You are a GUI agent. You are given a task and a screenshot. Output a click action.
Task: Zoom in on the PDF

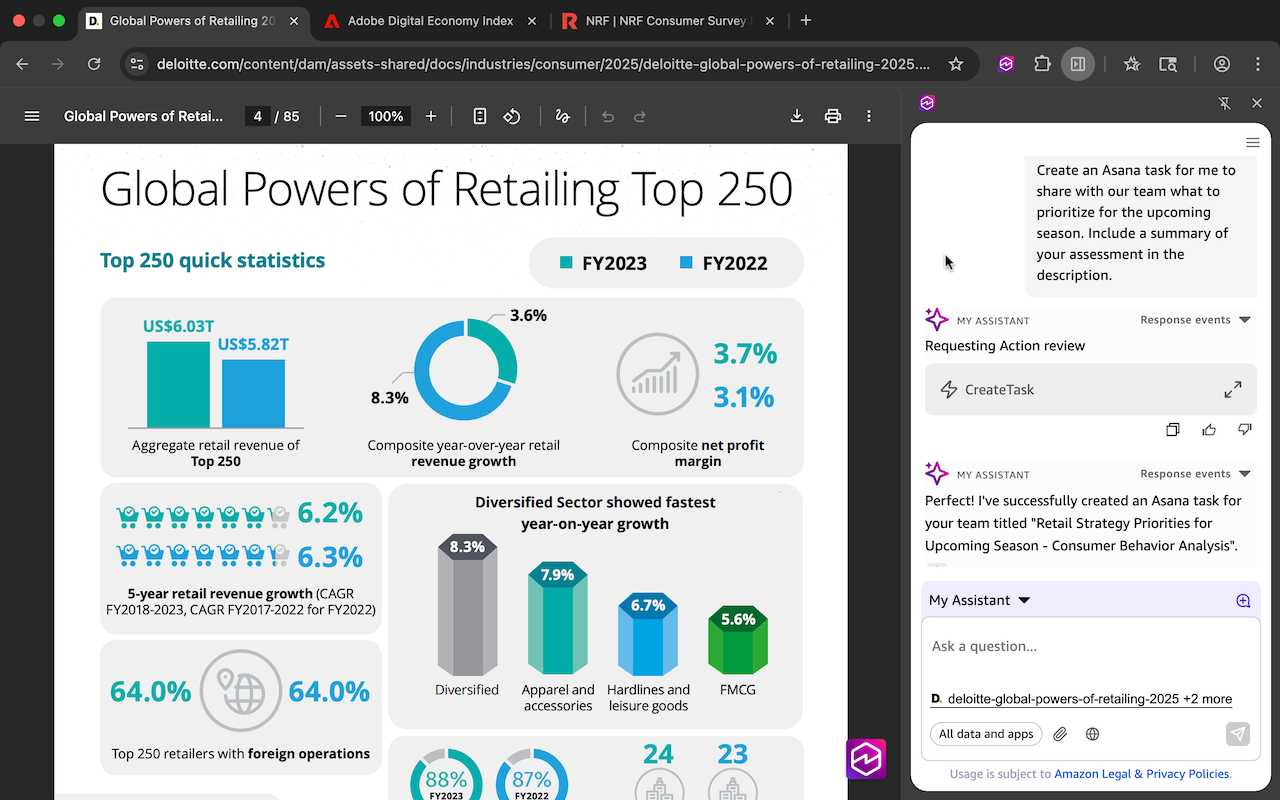click(431, 116)
